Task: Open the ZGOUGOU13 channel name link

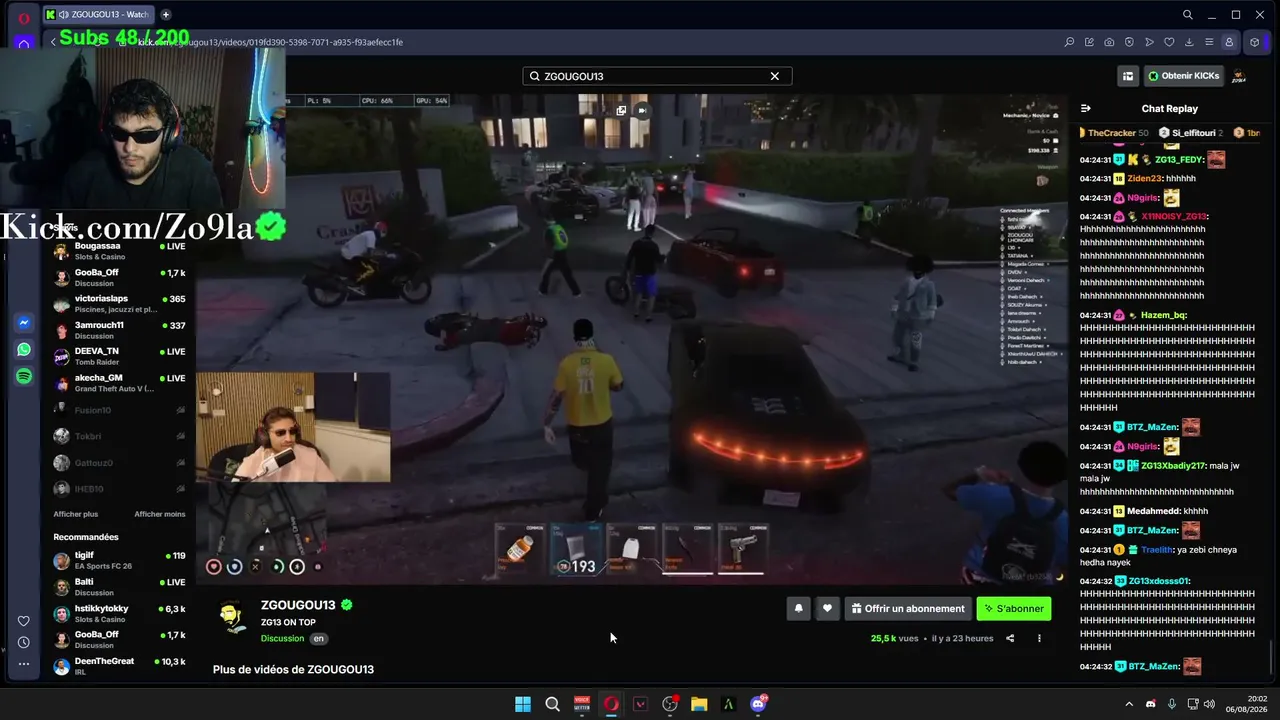Action: coord(298,605)
